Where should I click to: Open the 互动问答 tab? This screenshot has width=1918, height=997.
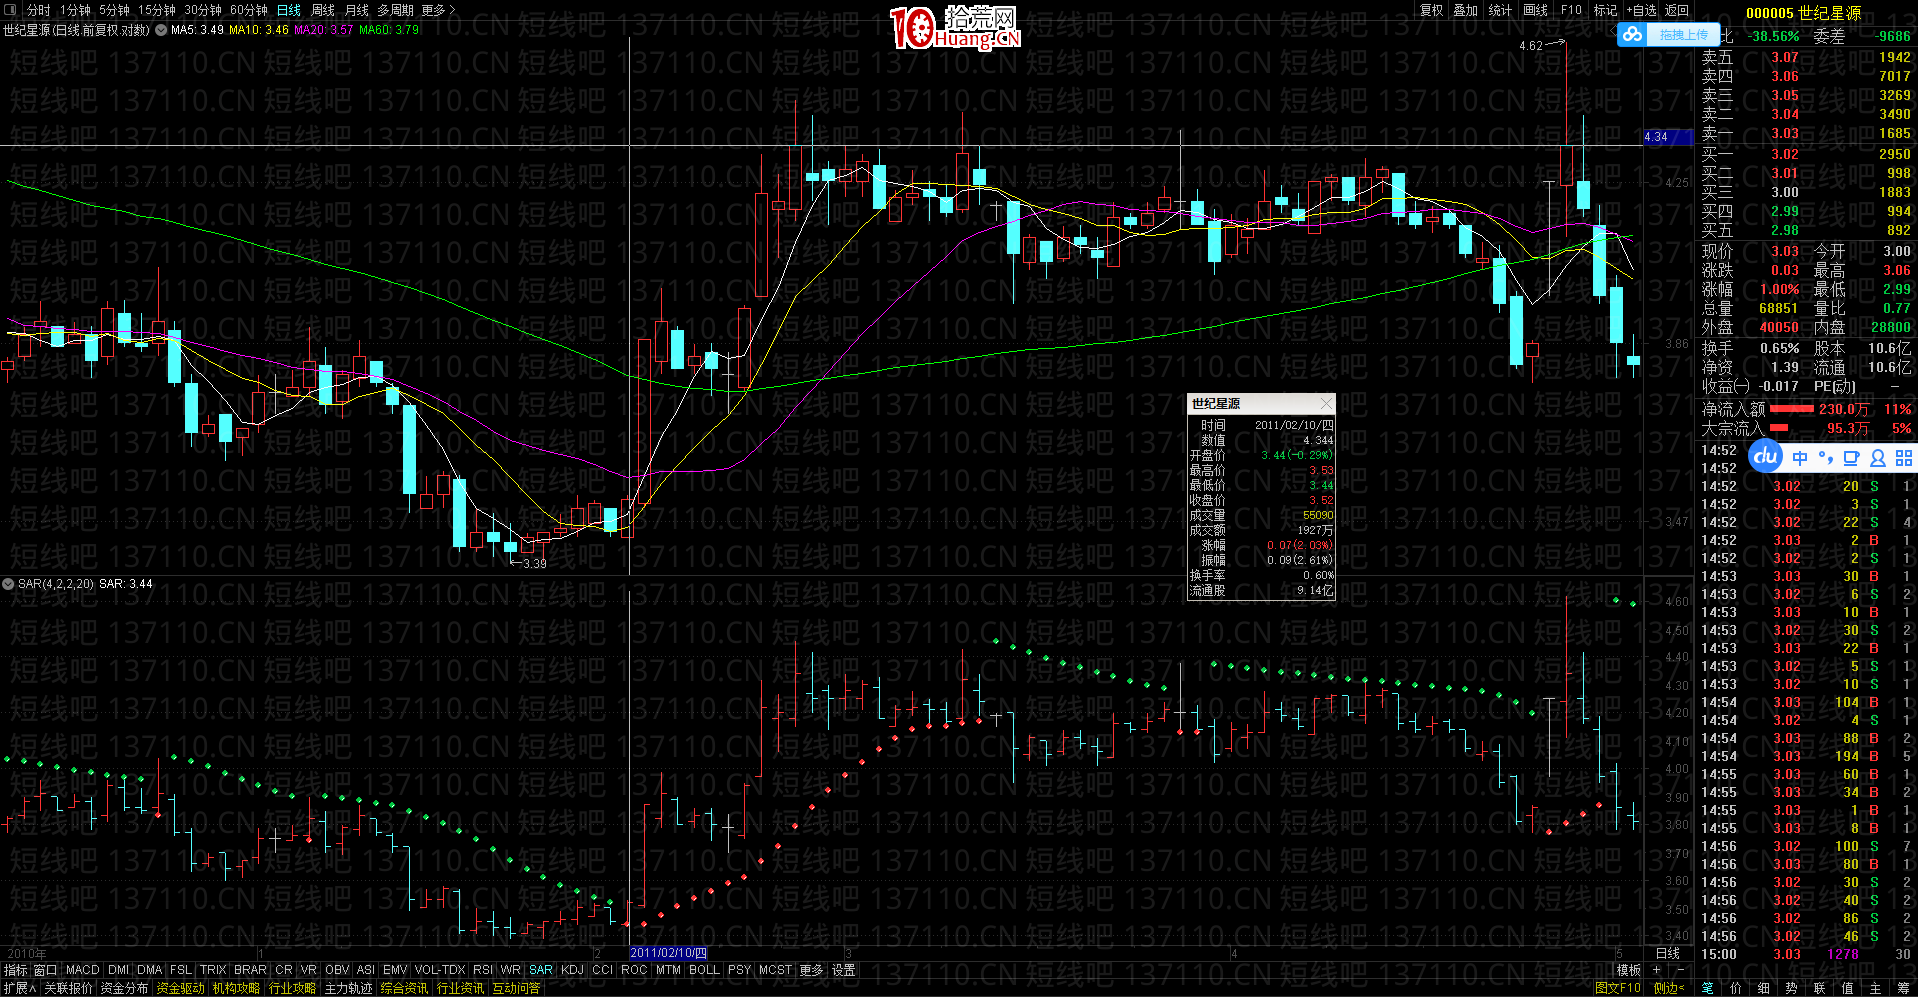516,988
